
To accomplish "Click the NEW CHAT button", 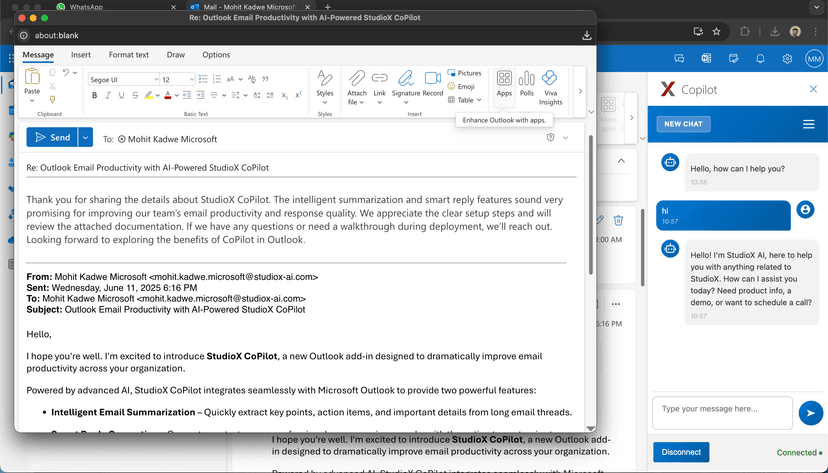I will coord(683,124).
